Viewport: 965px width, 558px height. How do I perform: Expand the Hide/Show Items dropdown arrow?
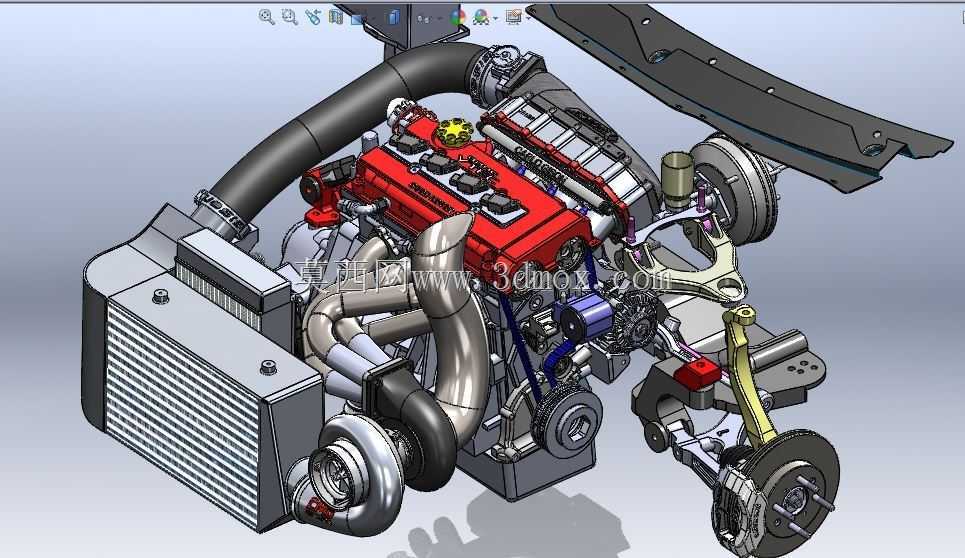coord(439,18)
